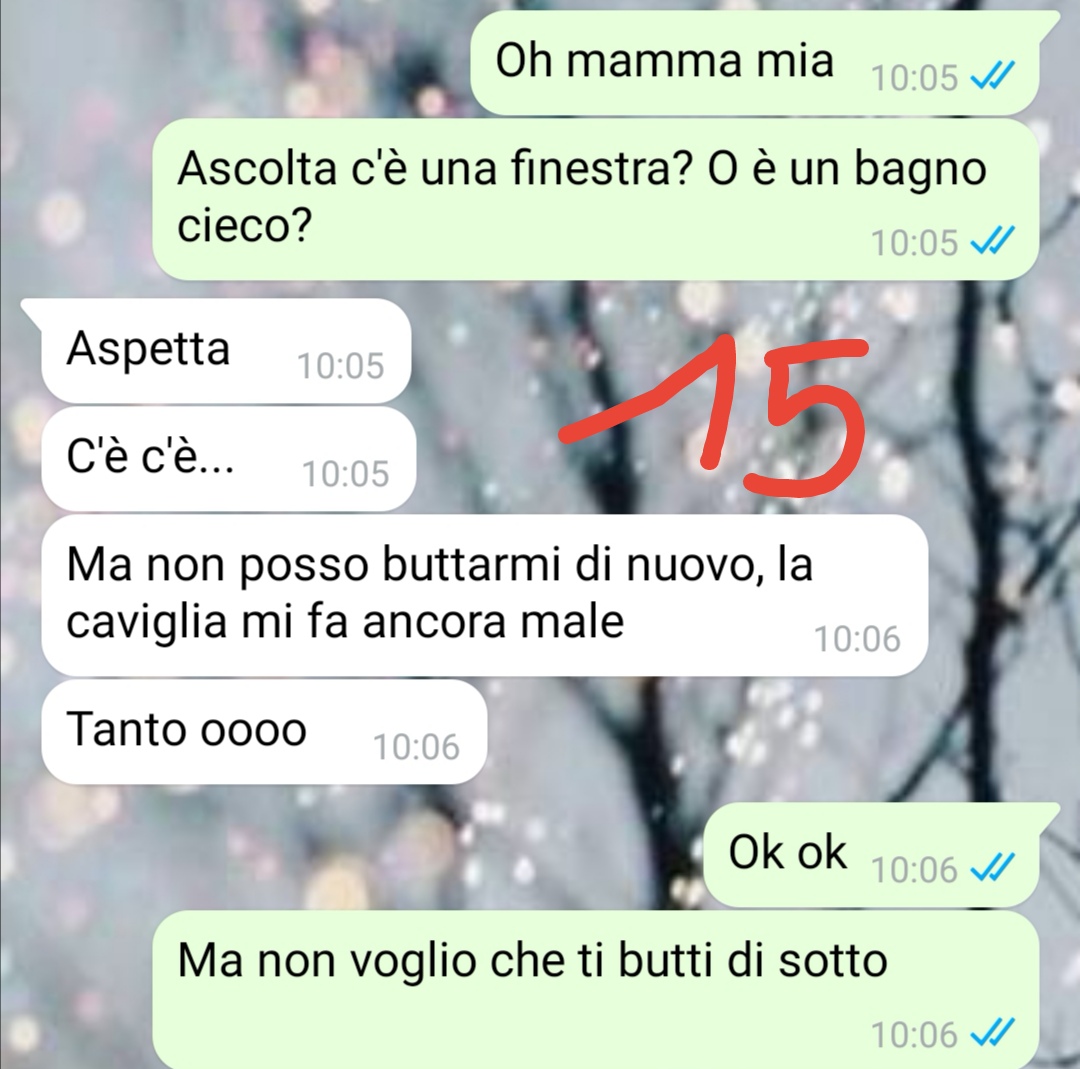Tap the 10:05 timestamp on "Oh mamma mia"
Screen dimensions: 1080x1069
(914, 77)
